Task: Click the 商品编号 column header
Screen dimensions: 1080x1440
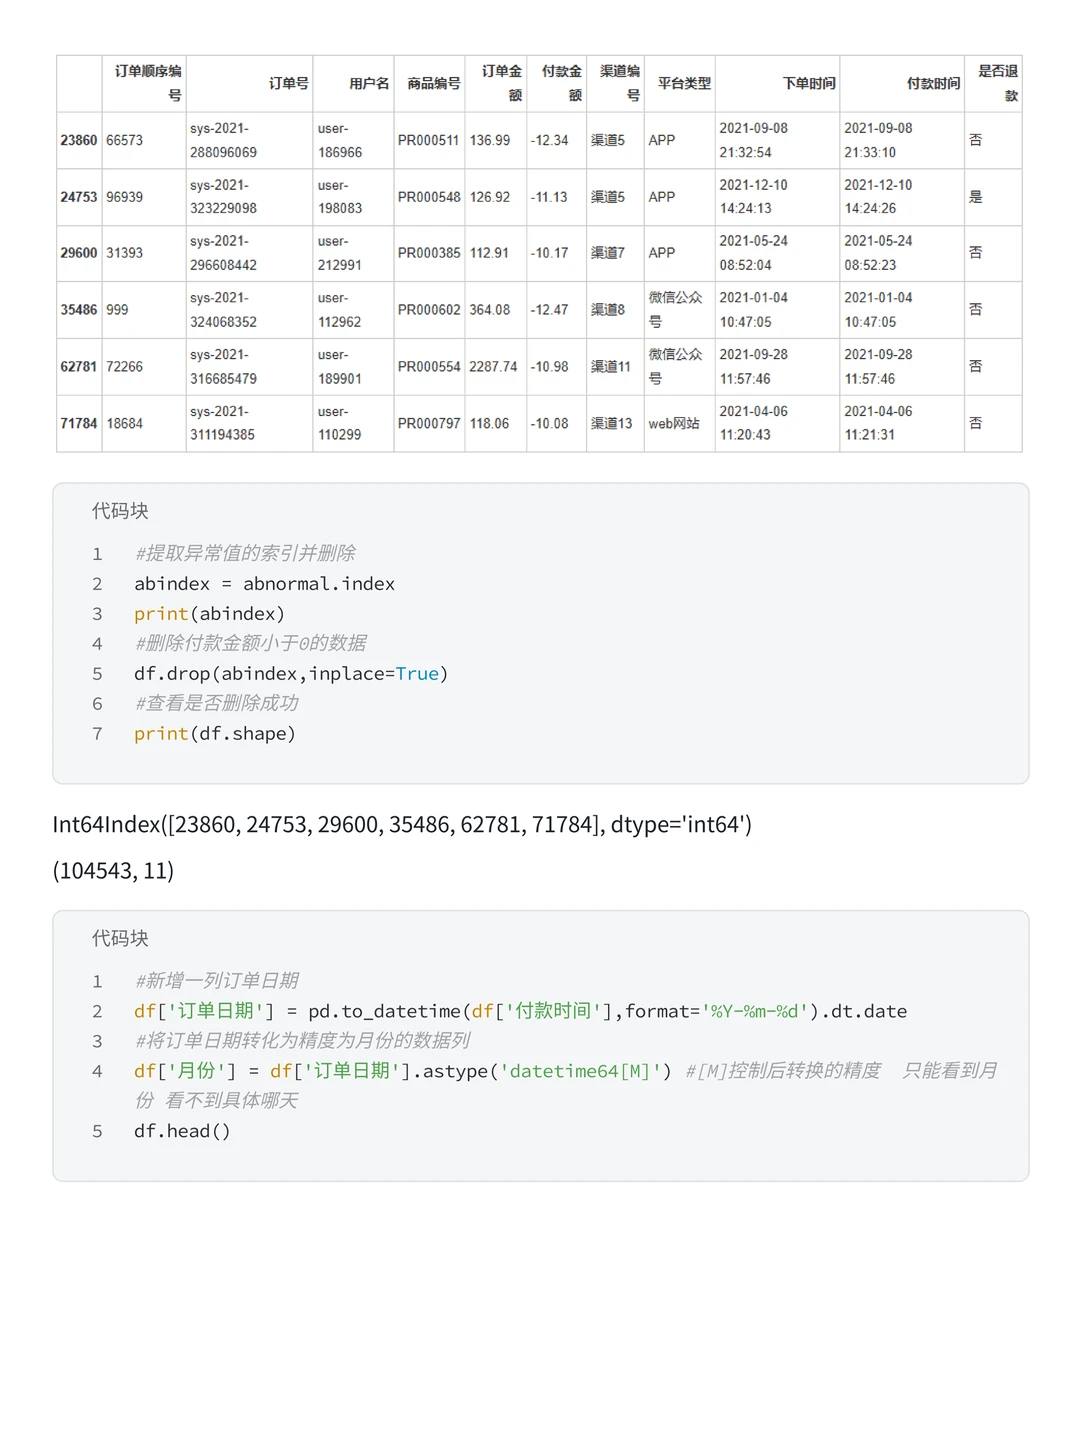Action: click(x=433, y=84)
